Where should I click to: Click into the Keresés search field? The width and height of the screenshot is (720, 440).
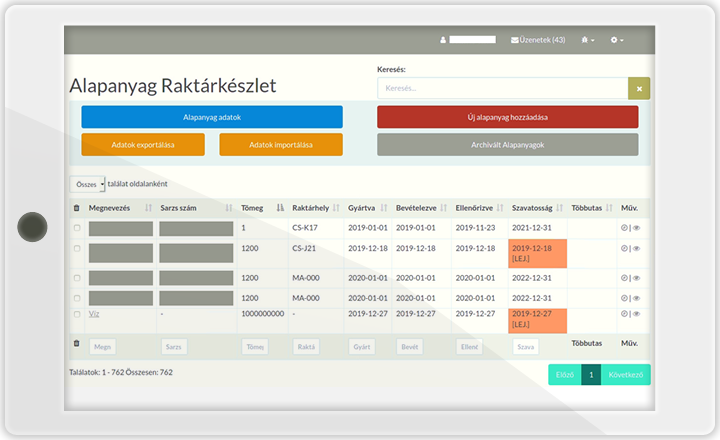tap(502, 88)
